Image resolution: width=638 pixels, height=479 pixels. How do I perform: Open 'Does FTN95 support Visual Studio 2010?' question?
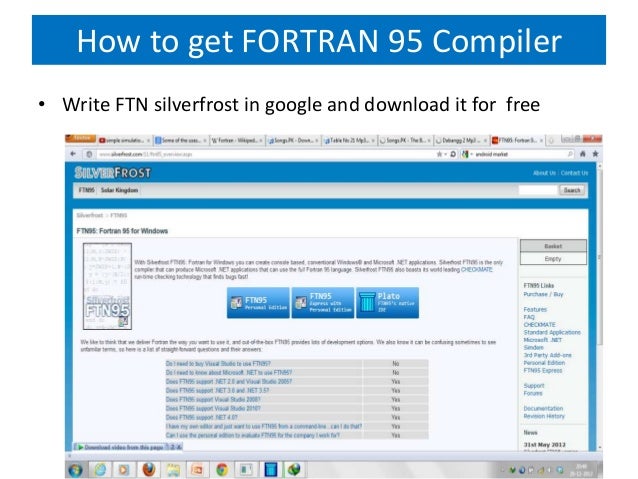213,408
